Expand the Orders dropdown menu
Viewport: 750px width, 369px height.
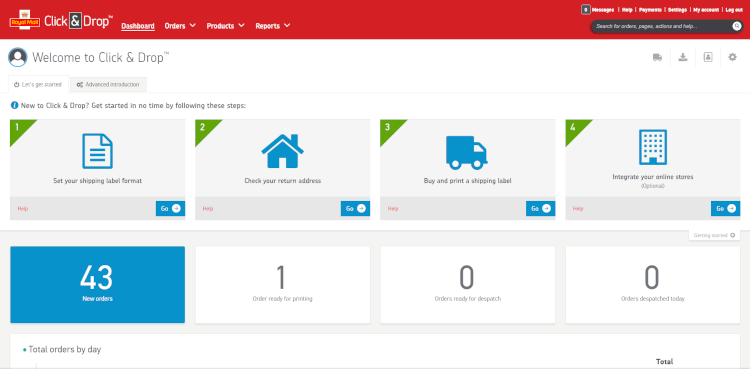tap(180, 26)
